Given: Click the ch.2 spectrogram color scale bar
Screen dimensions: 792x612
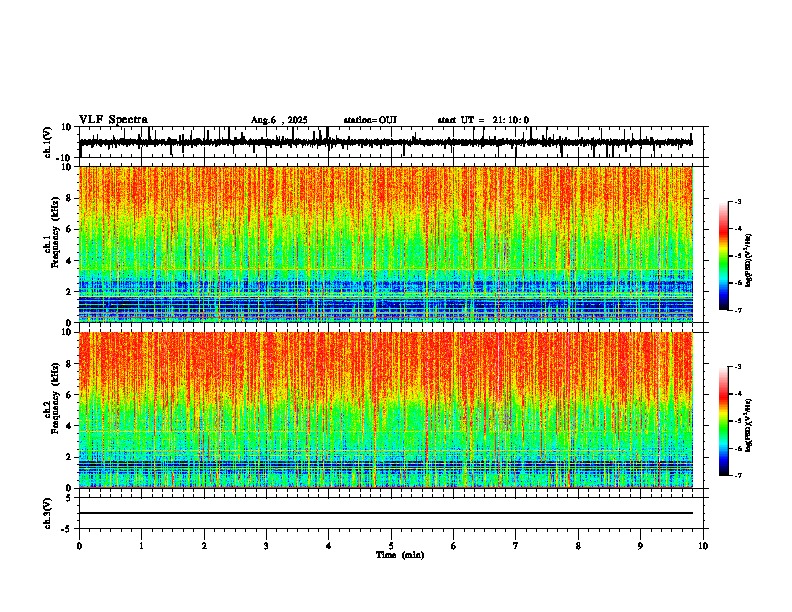Looking at the screenshot, I should tap(724, 421).
